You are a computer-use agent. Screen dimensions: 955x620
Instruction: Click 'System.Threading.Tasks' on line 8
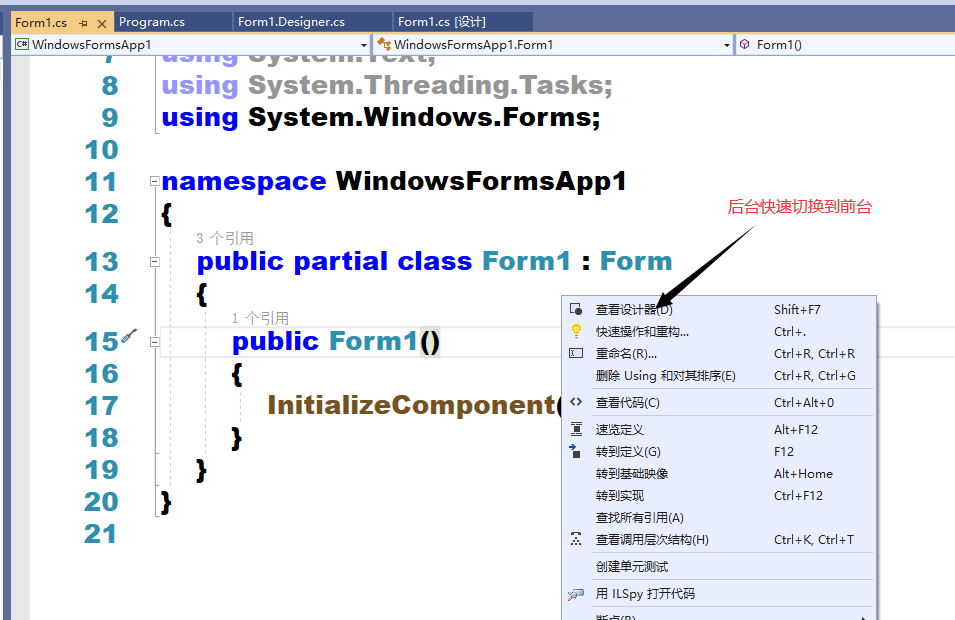[x=424, y=85]
